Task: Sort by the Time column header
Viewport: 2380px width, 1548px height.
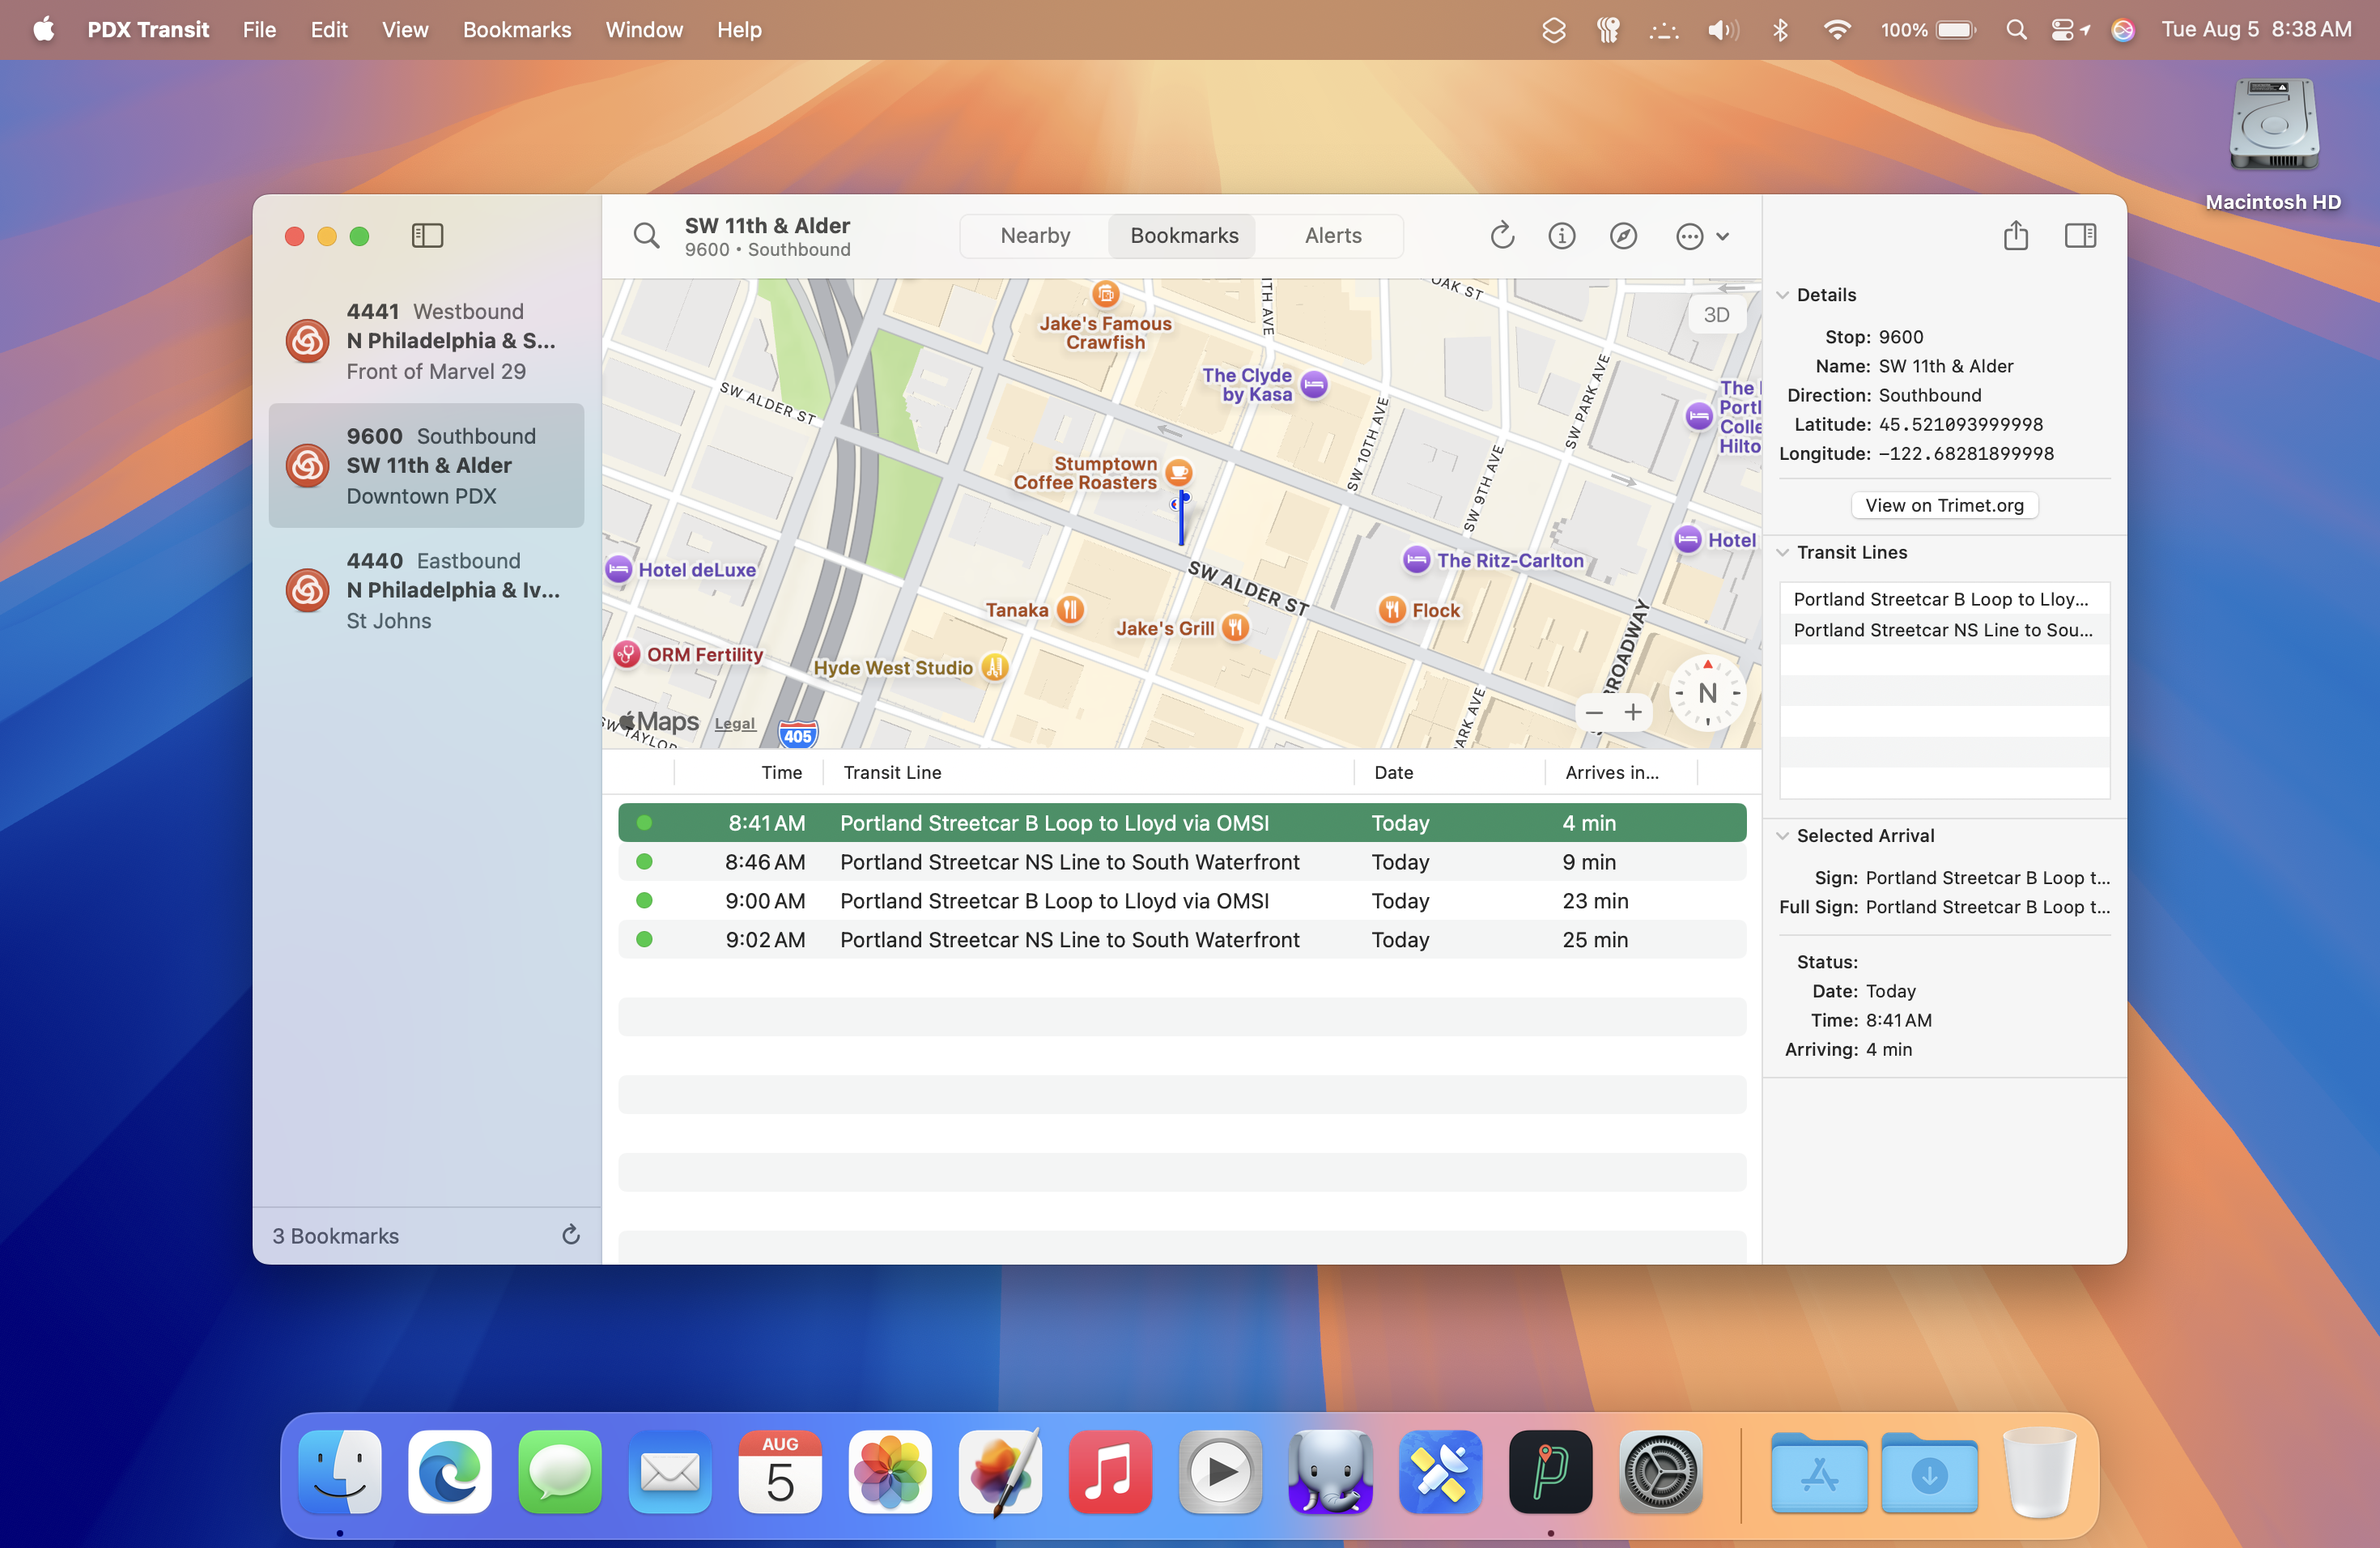Action: 749,772
